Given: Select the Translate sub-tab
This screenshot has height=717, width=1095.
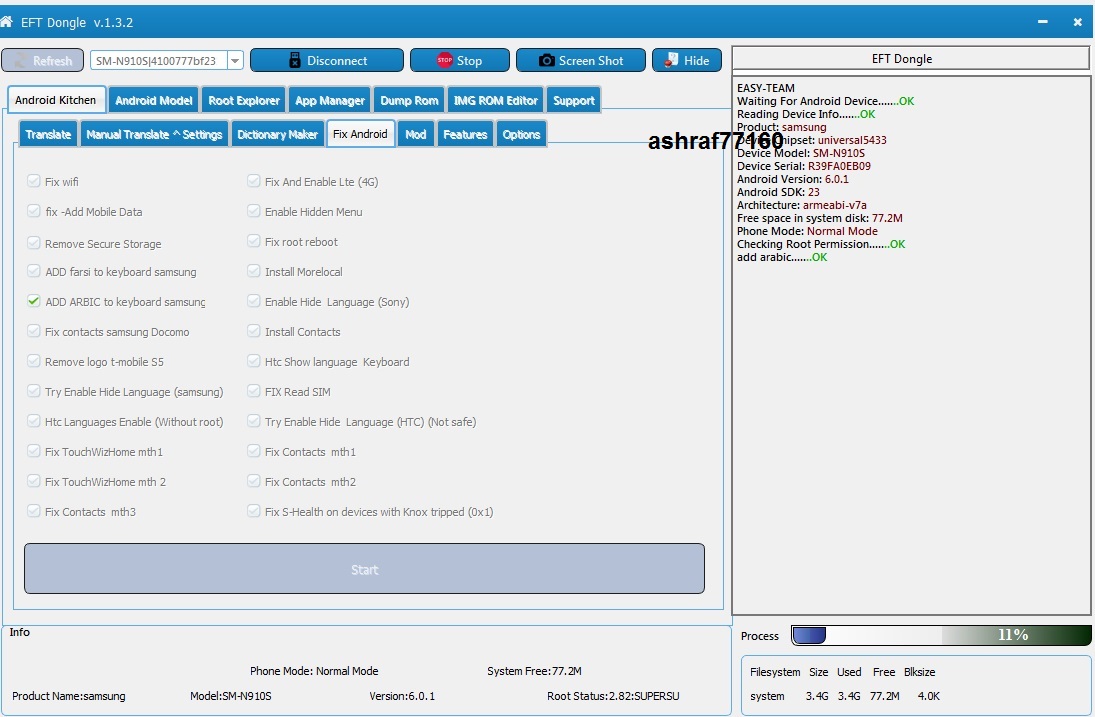Looking at the screenshot, I should 48,134.
